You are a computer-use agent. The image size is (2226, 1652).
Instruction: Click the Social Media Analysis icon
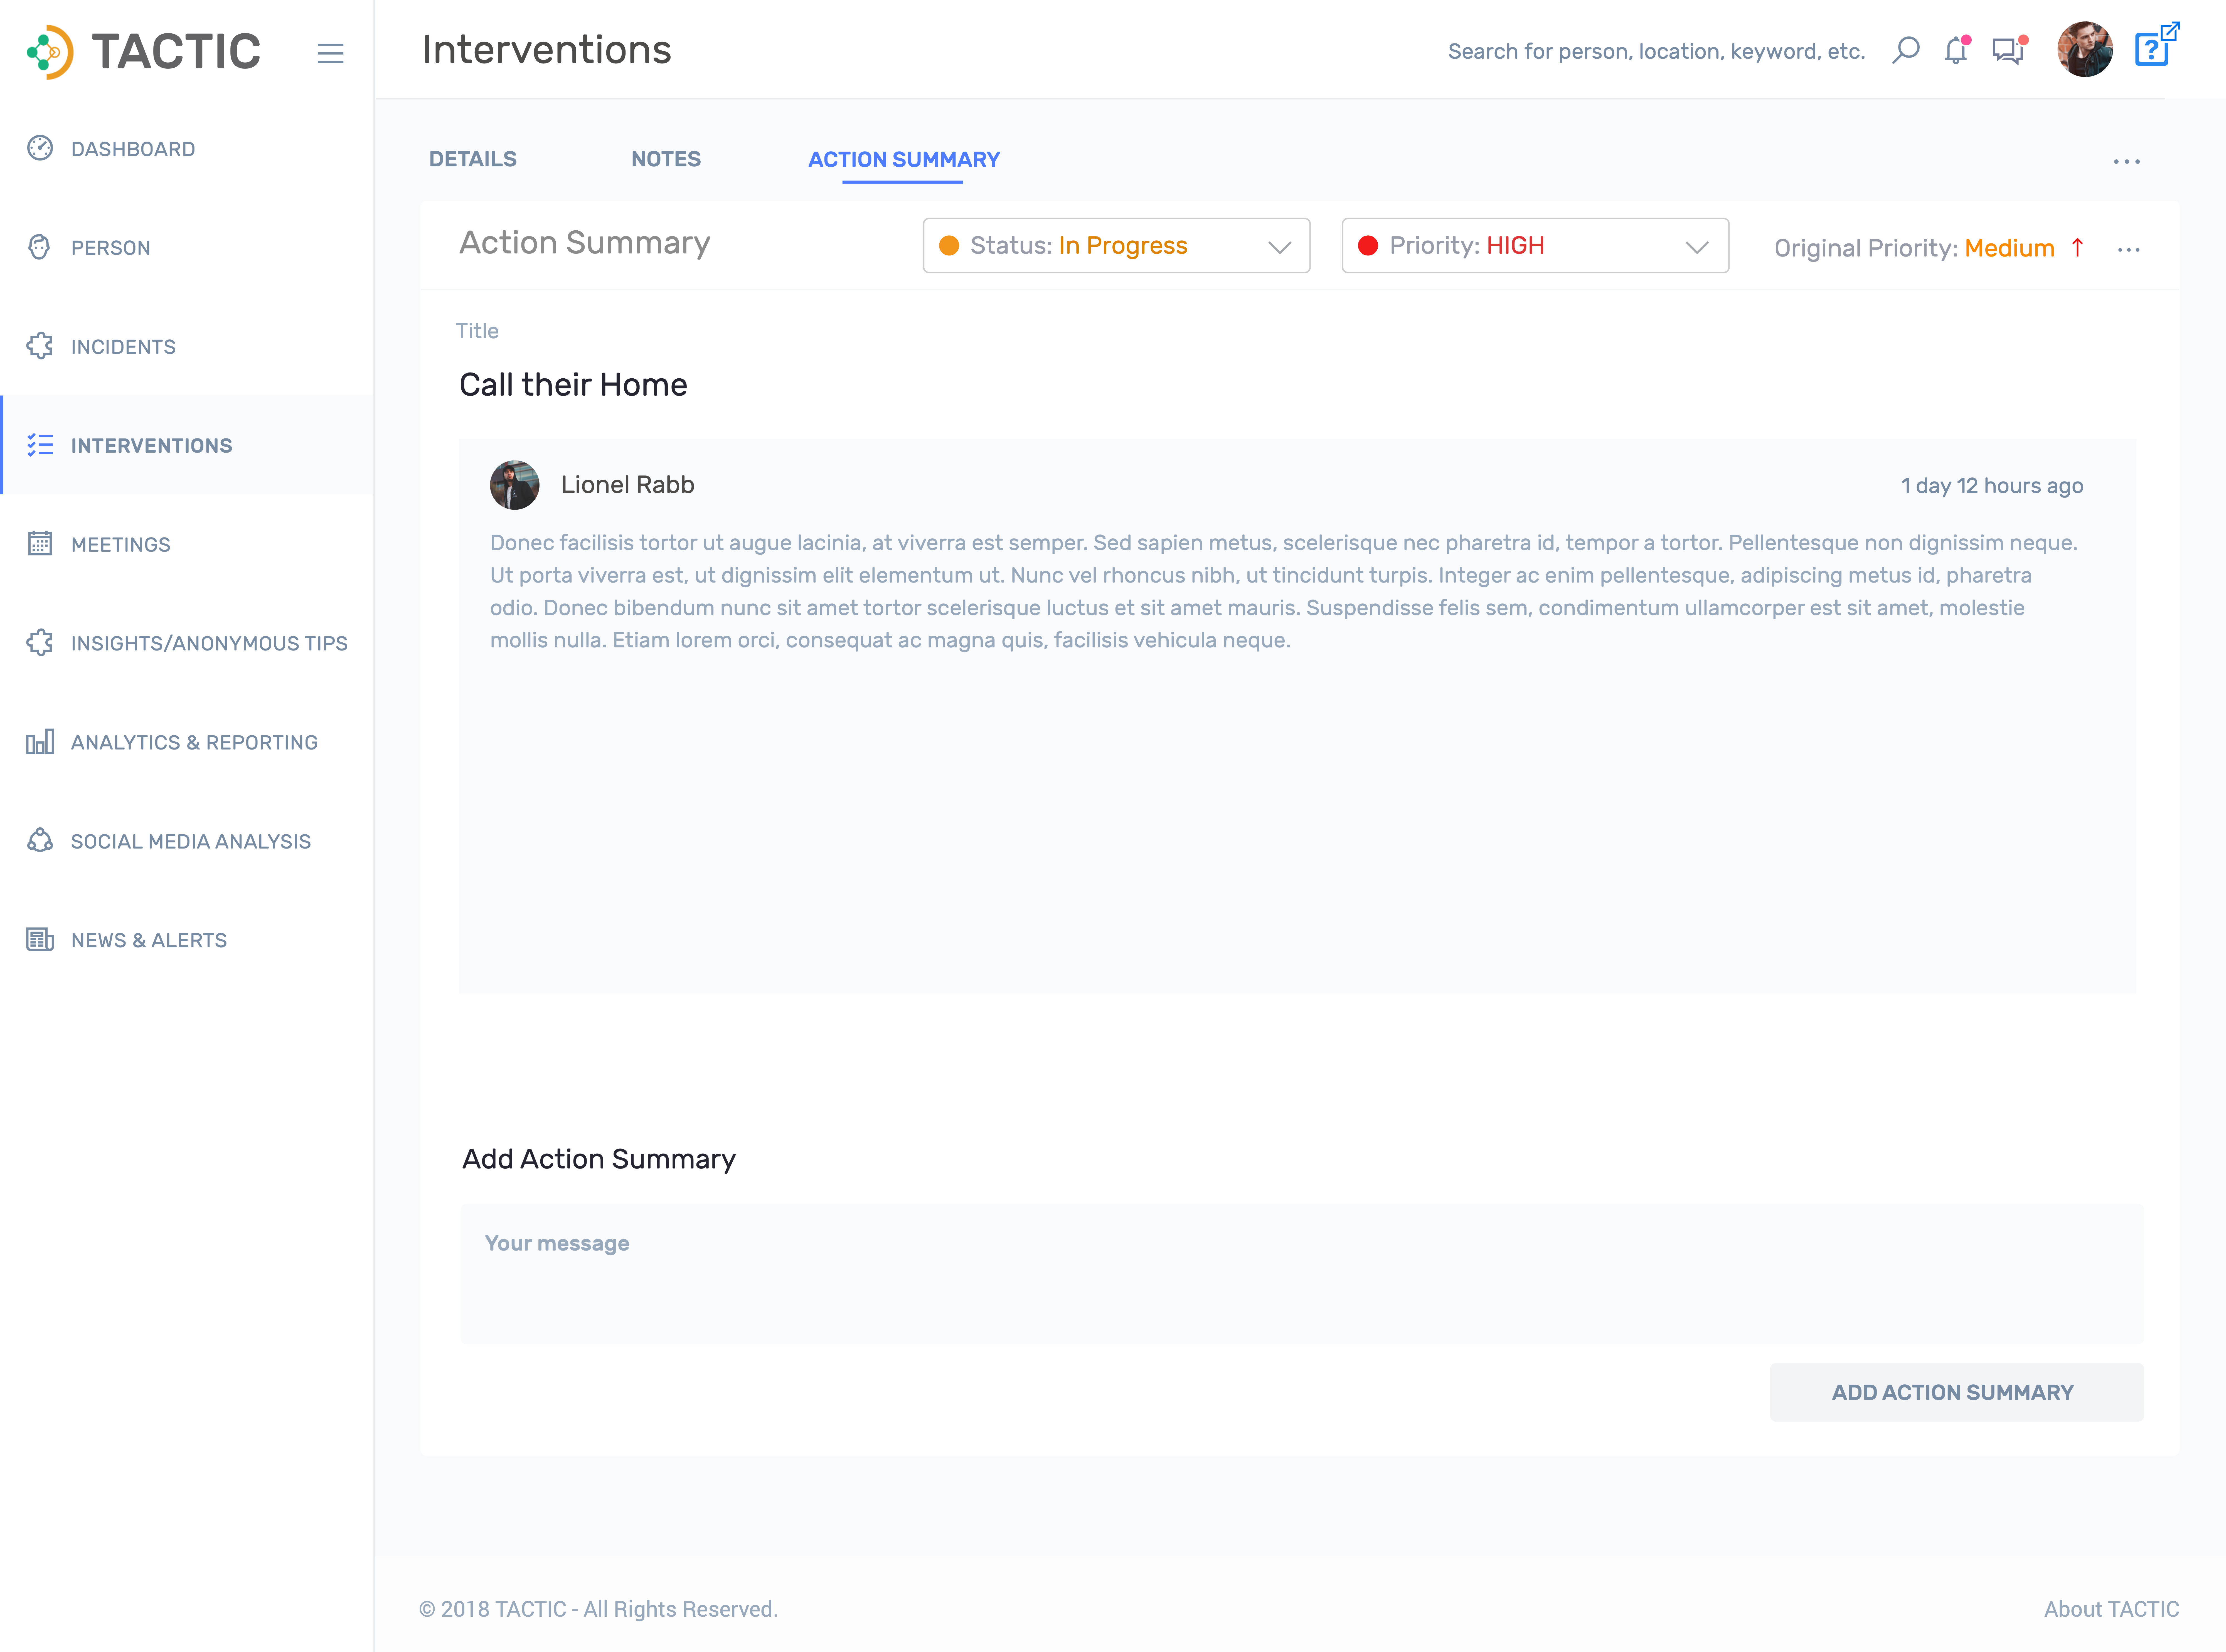coord(40,840)
